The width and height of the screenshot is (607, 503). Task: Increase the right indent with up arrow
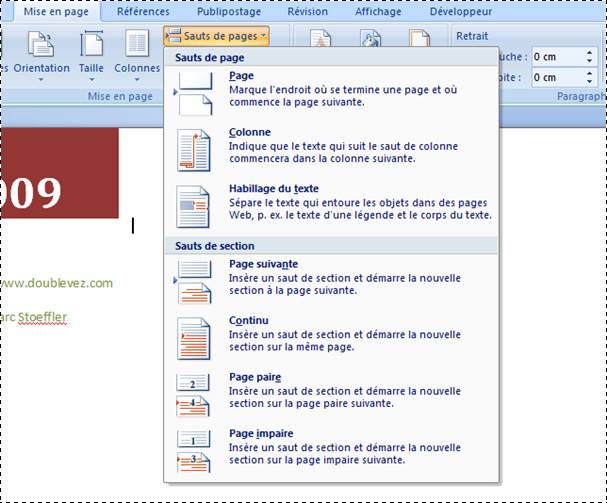tap(589, 73)
